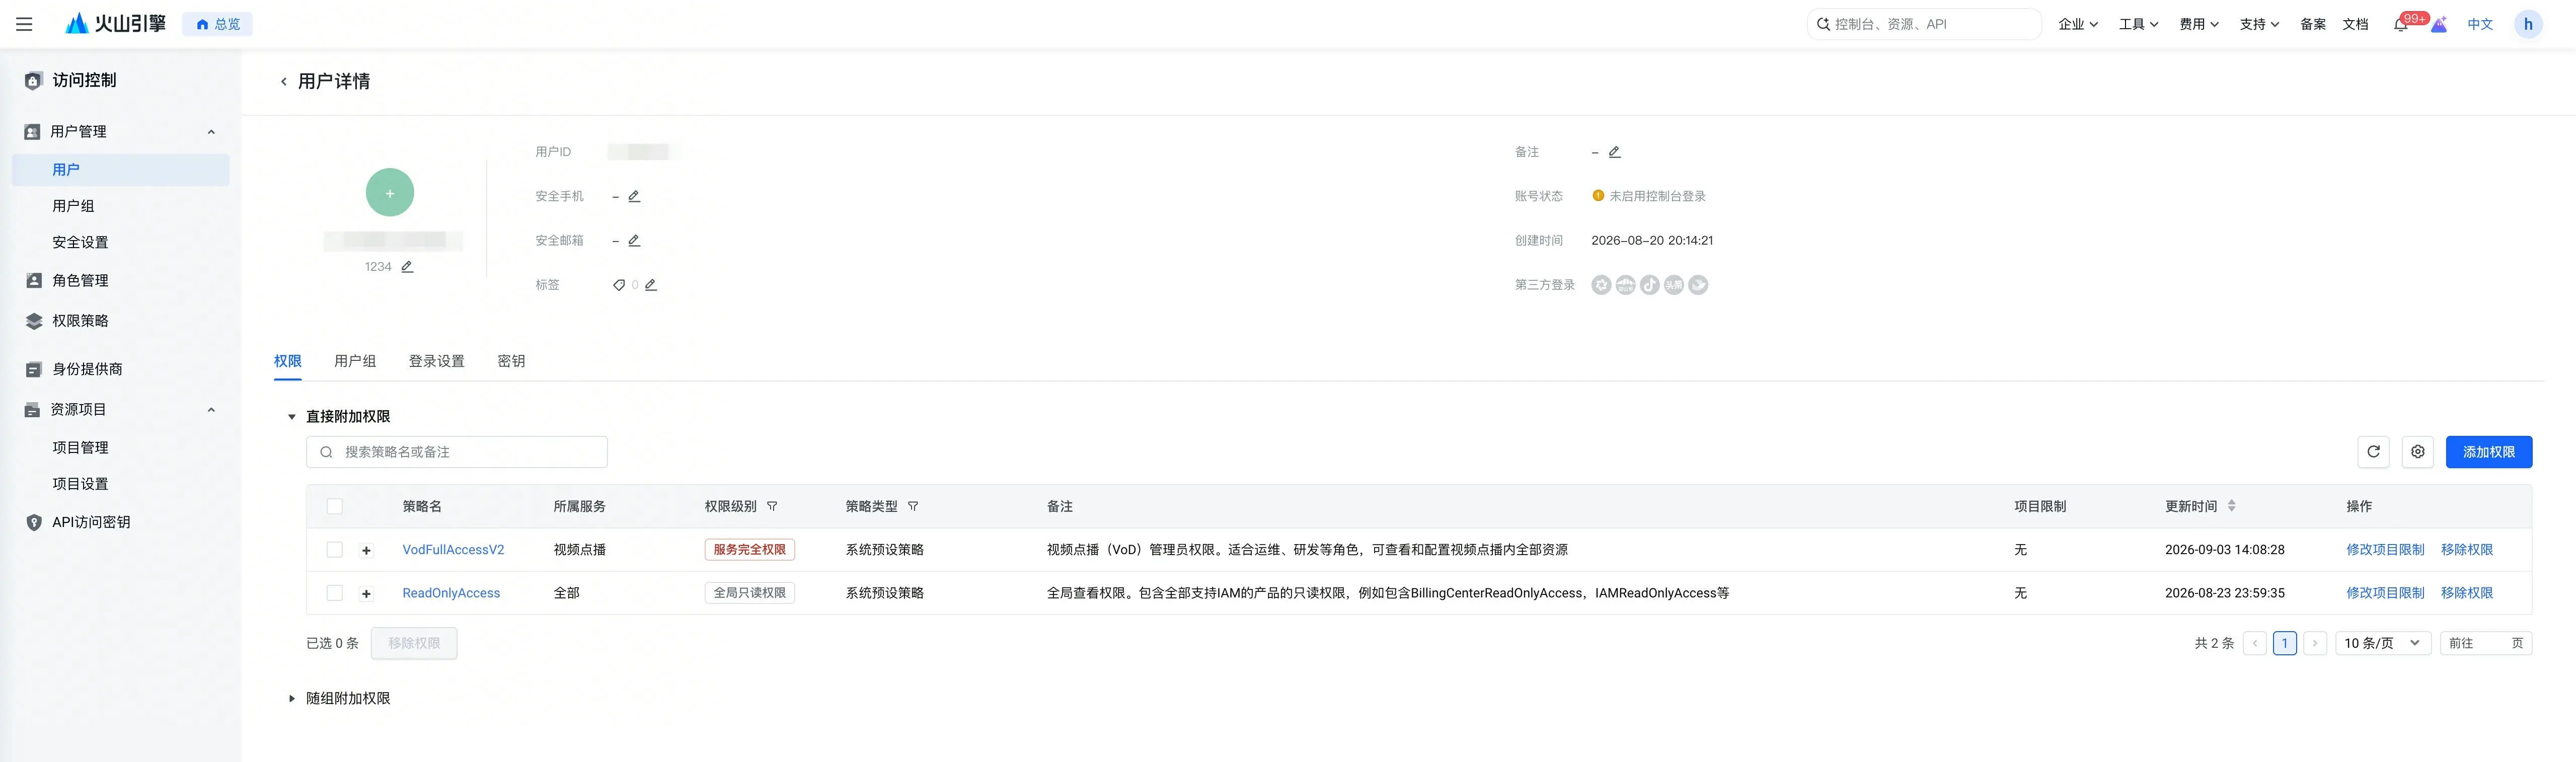
Task: Open the 企业 top menu dropdown
Action: 2078,25
